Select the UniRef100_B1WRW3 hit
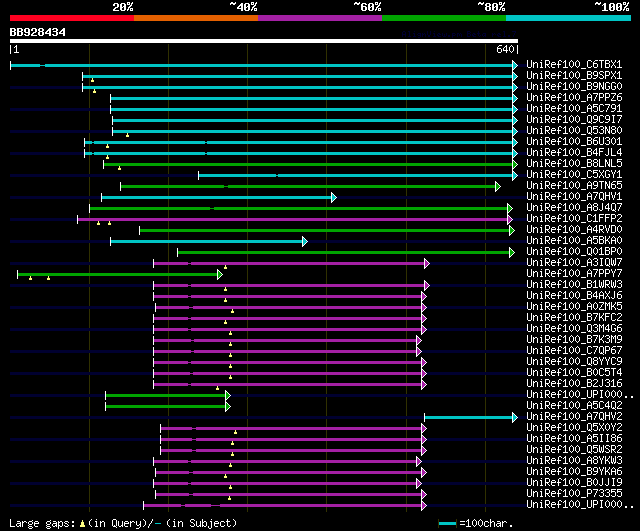 pos(574,285)
